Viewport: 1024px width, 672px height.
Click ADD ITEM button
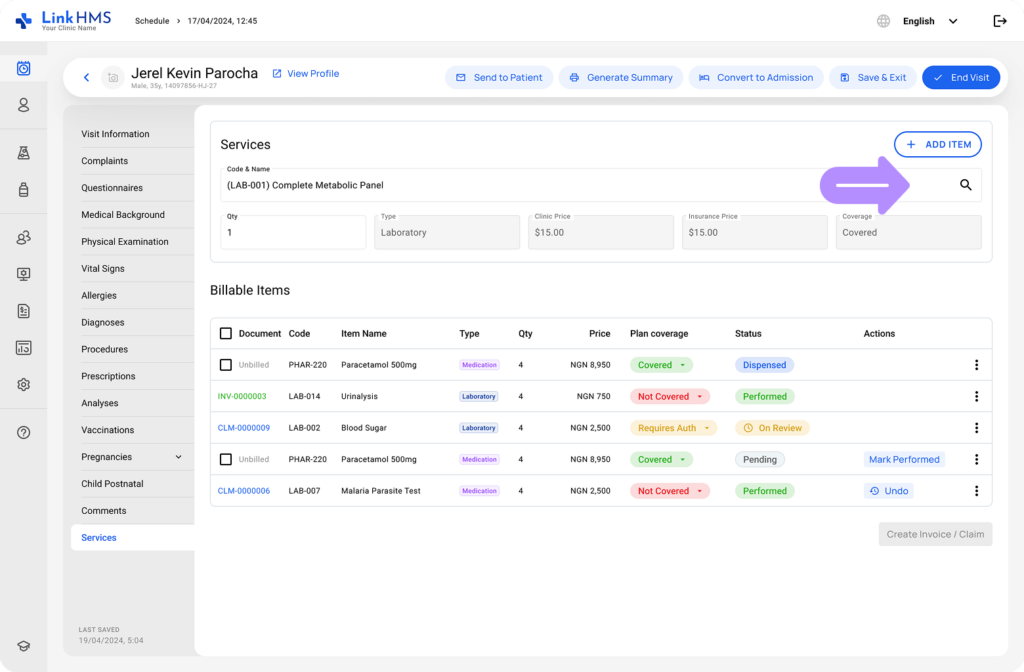point(938,144)
